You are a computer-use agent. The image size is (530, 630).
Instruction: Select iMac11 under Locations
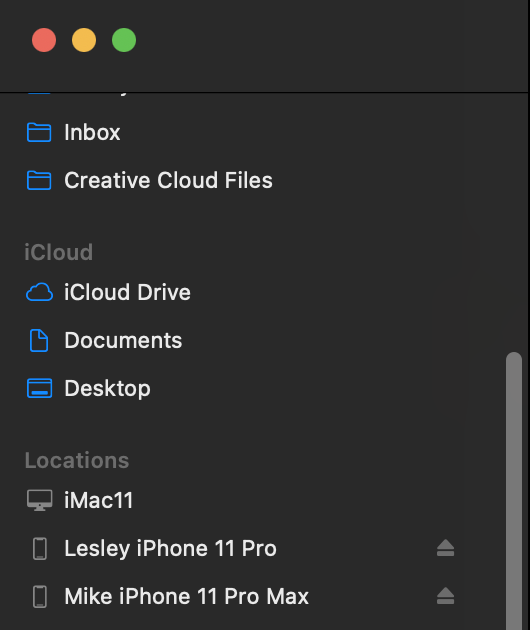click(98, 500)
